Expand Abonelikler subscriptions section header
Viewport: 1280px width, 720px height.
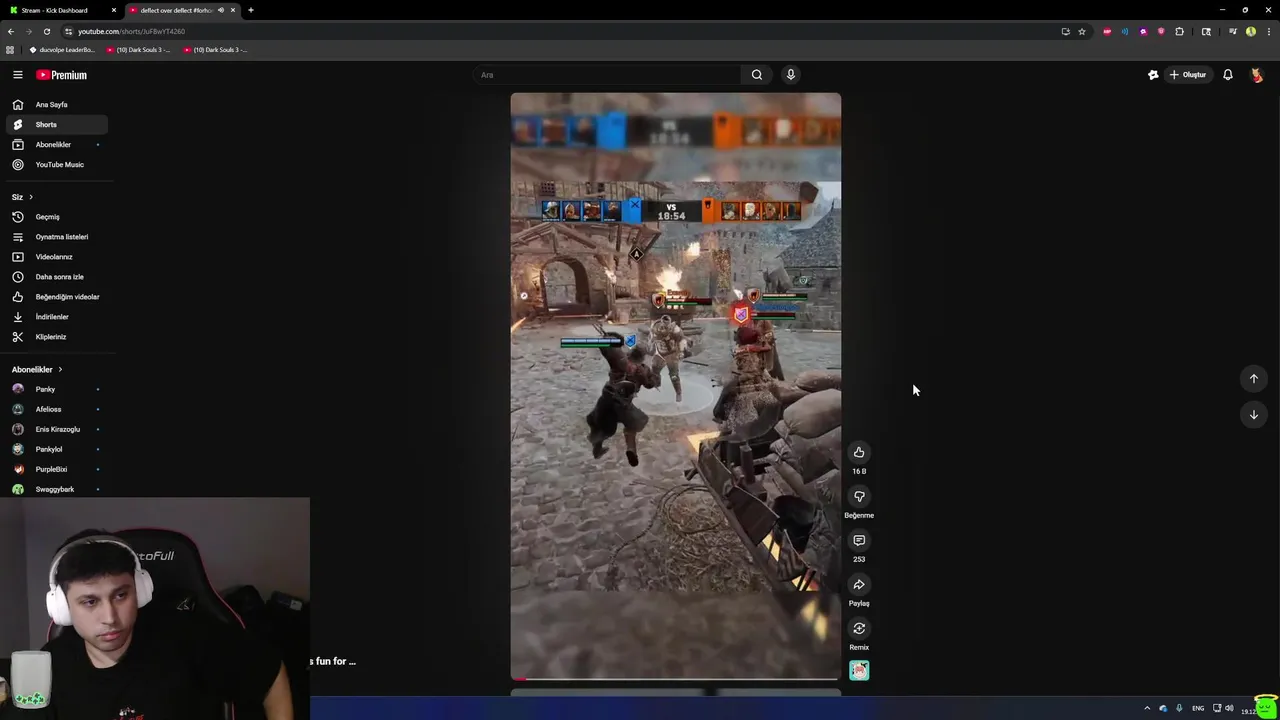click(37, 370)
